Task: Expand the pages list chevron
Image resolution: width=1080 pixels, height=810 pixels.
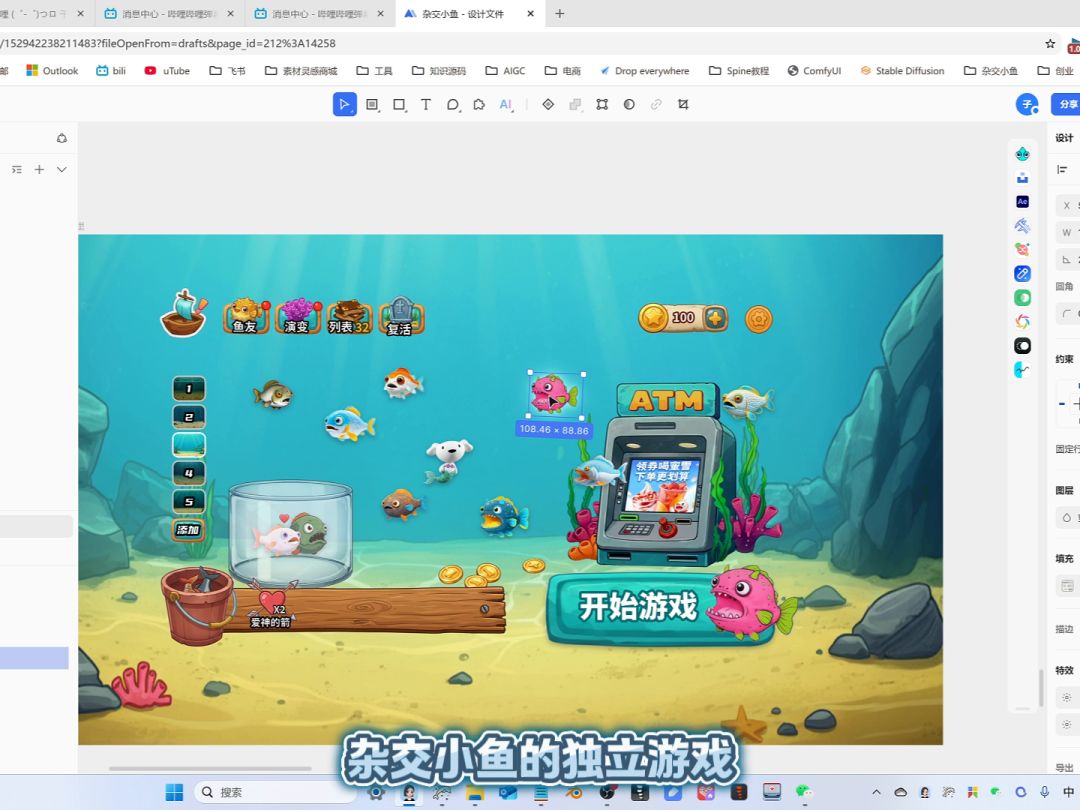Action: pos(62,170)
